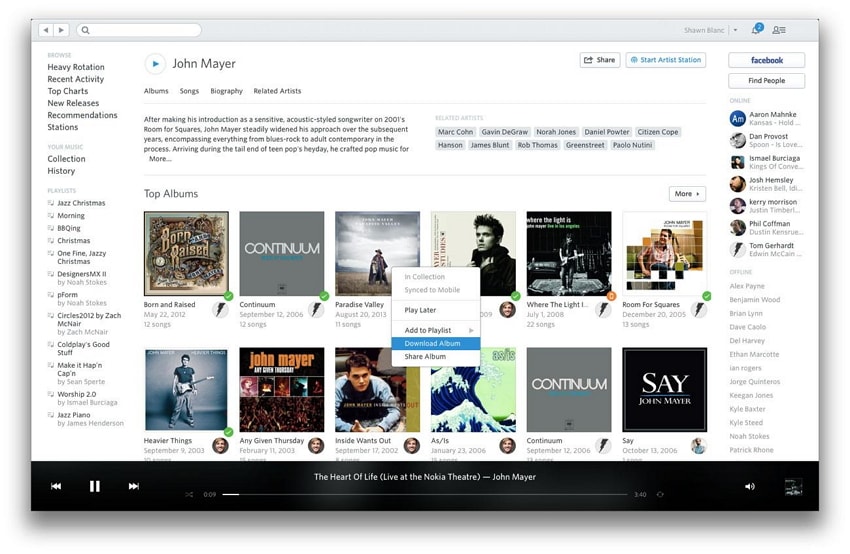Open Collection under Your Music
Screen dimensions: 850x554
point(66,159)
